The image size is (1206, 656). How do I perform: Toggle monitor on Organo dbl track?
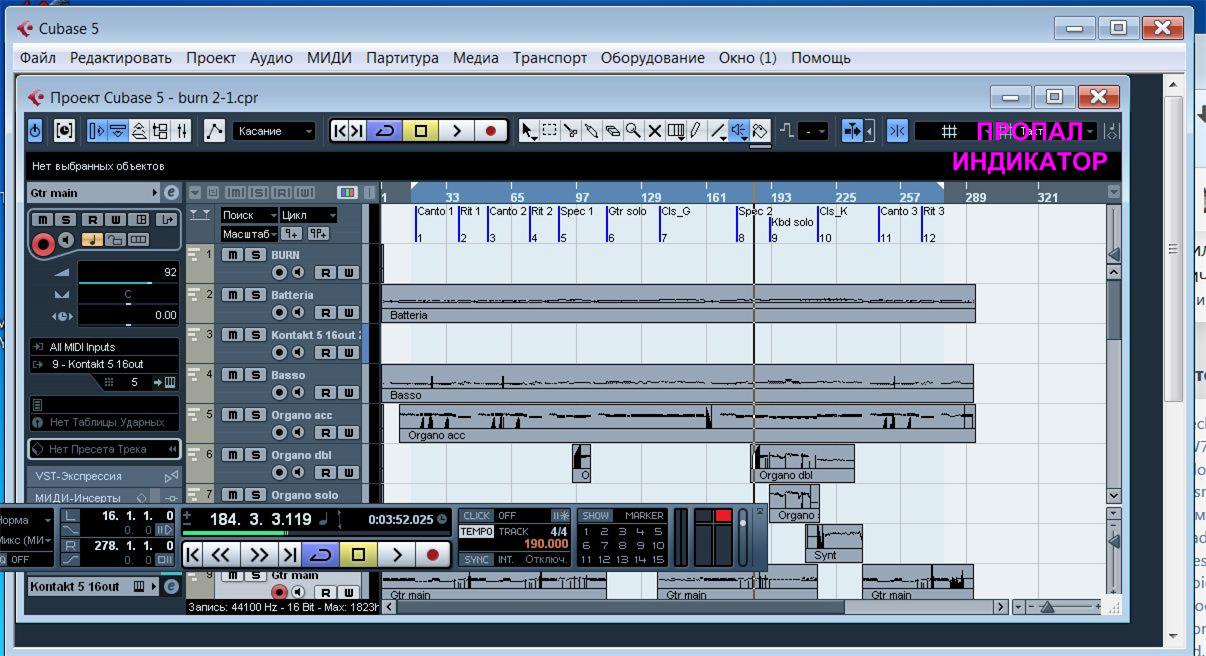pyautogui.click(x=298, y=472)
